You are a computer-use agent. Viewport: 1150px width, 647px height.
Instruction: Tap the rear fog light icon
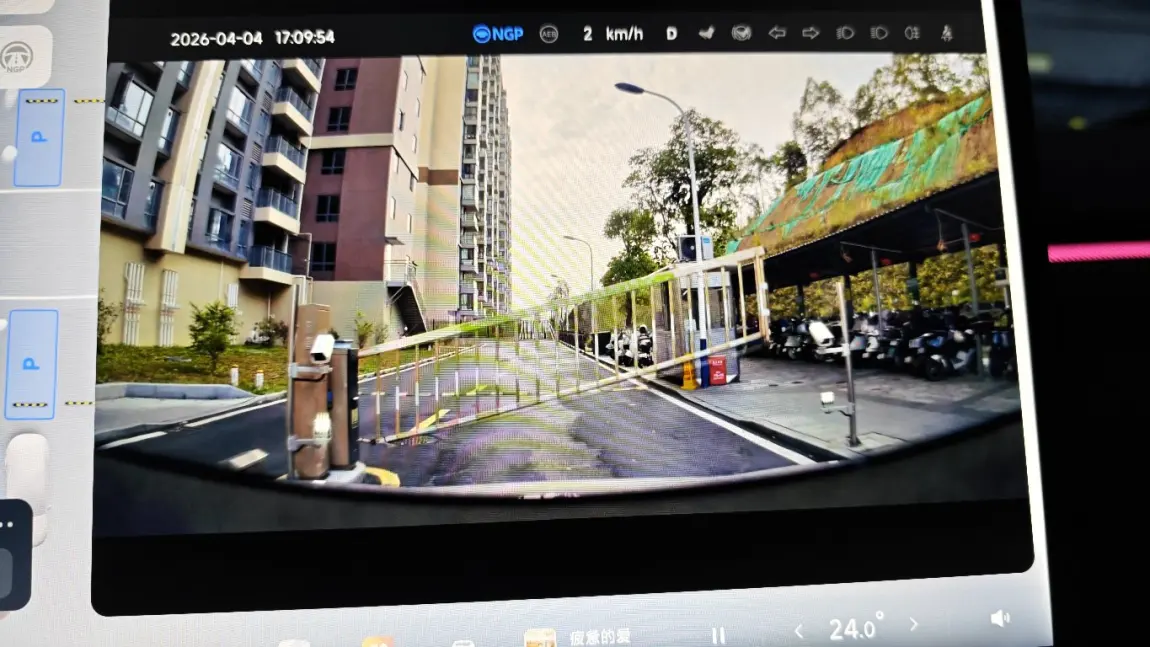coord(912,33)
